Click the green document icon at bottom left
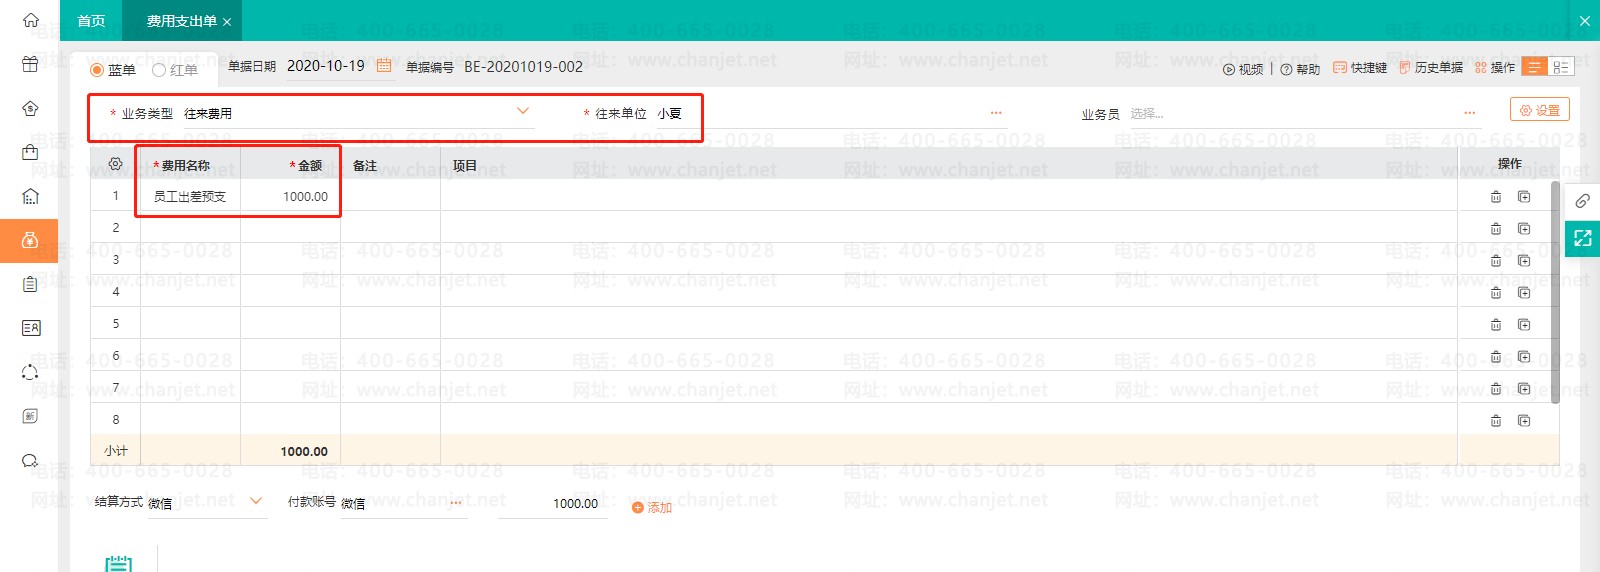 click(x=118, y=564)
